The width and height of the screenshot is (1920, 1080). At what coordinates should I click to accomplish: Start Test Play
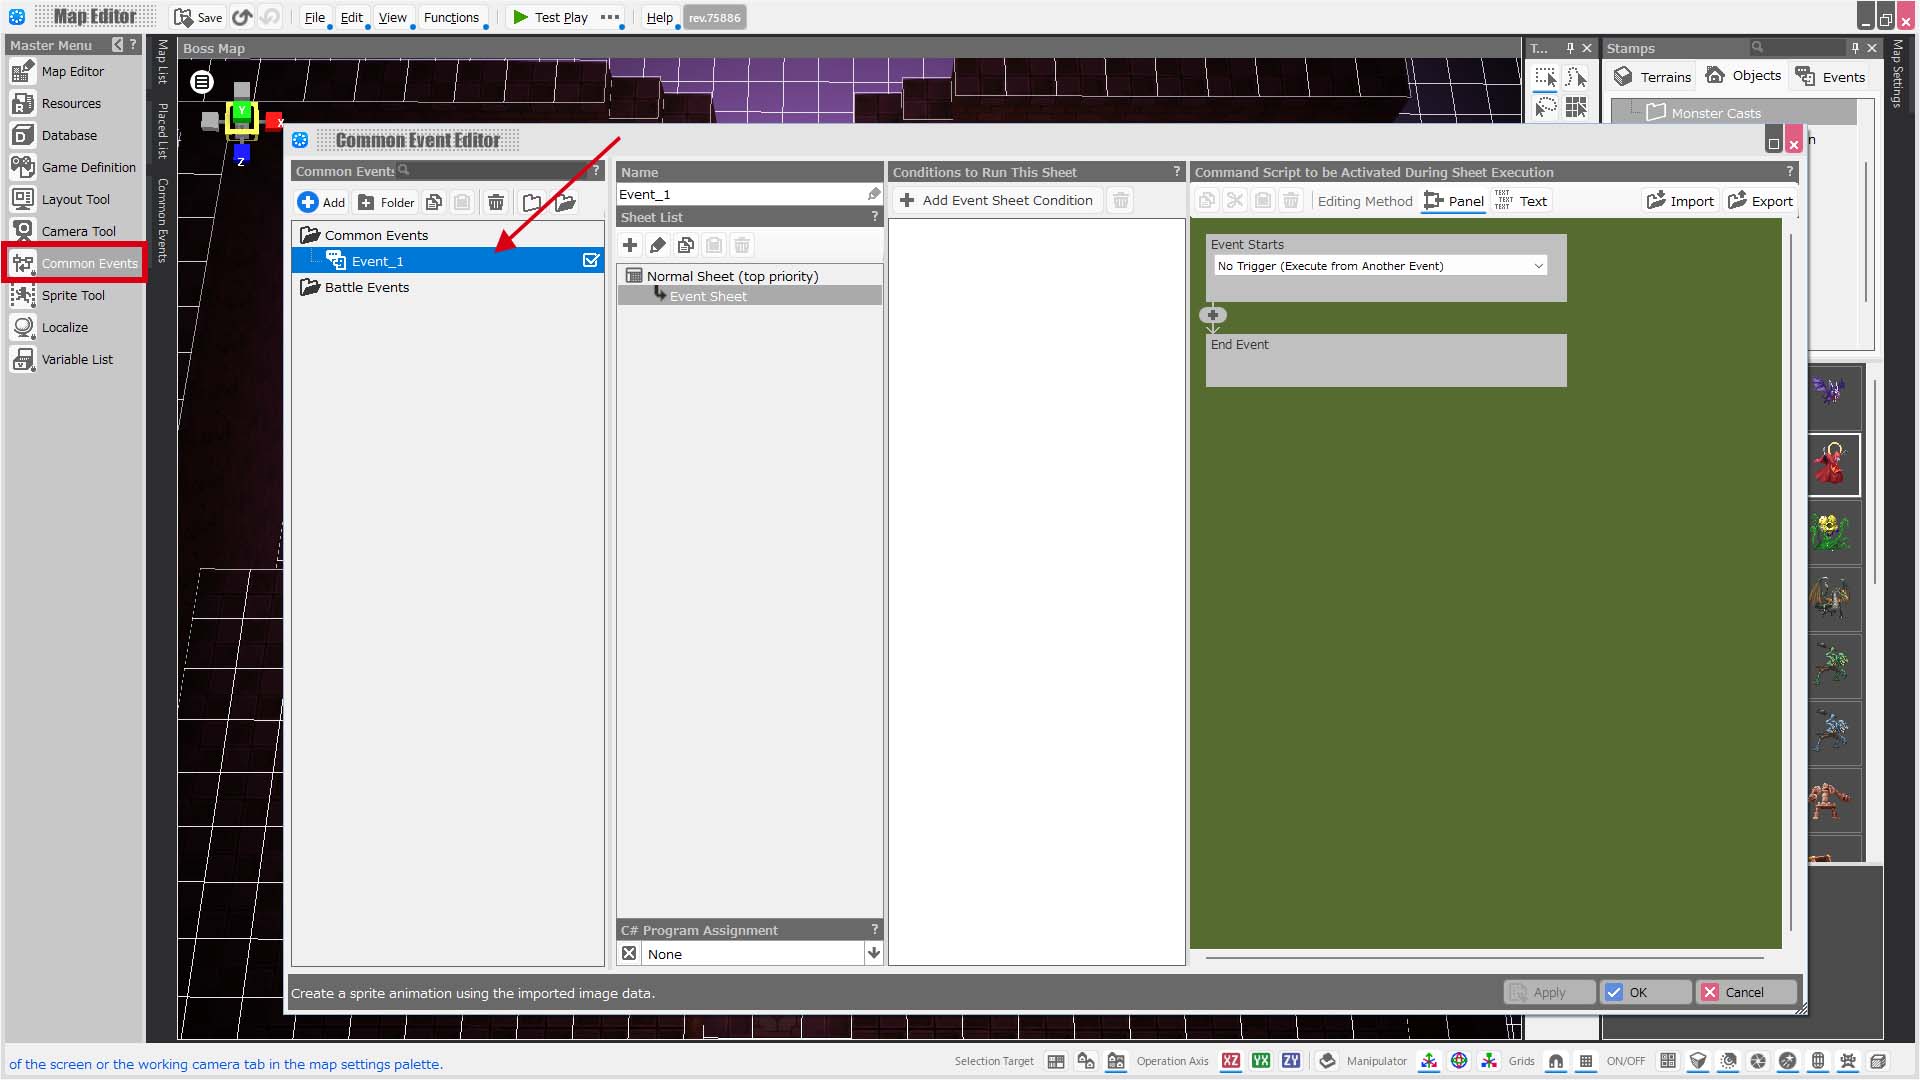(550, 17)
